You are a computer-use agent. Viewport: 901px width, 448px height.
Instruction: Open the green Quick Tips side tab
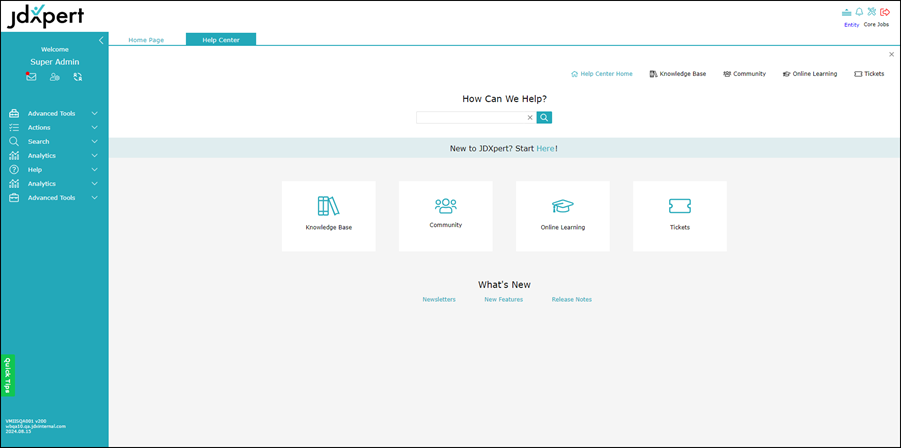[8, 375]
